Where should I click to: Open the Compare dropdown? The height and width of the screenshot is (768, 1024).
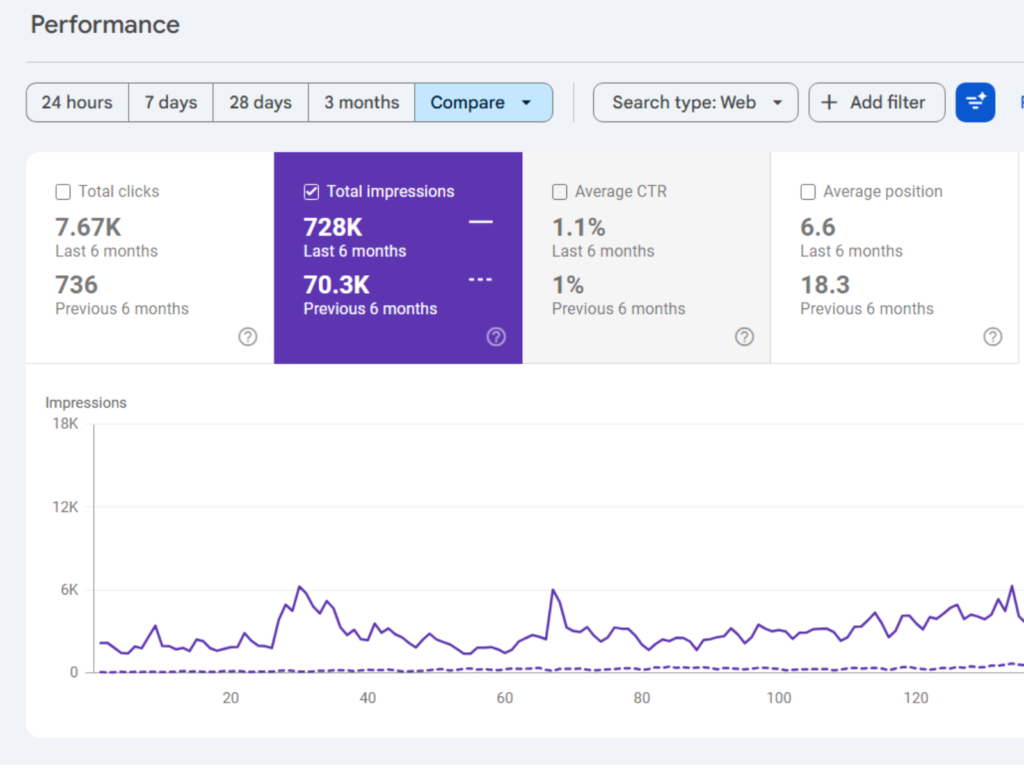click(484, 102)
